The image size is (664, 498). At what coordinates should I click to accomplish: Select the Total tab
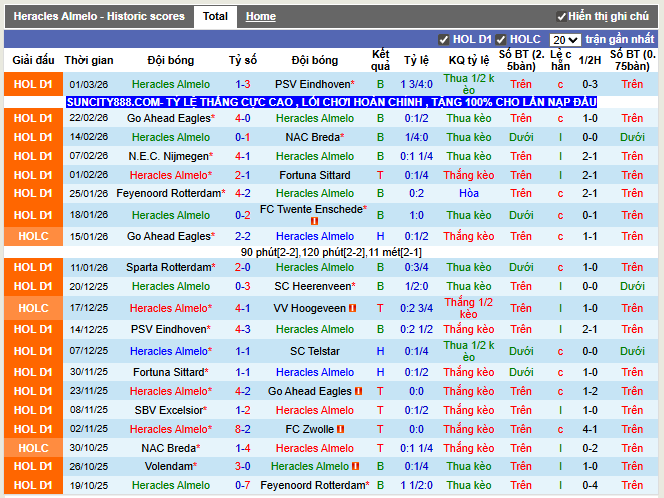click(215, 16)
